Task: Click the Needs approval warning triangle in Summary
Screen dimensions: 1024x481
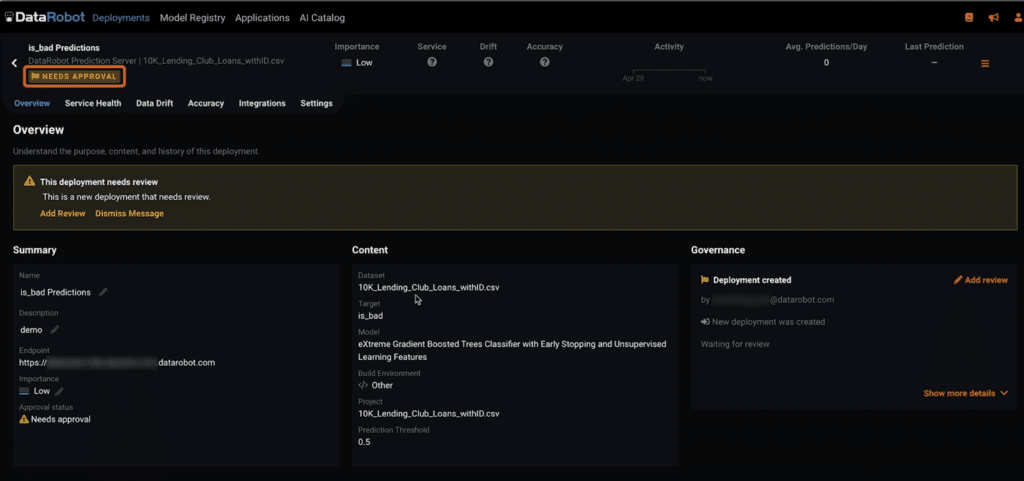Action: [x=24, y=420]
